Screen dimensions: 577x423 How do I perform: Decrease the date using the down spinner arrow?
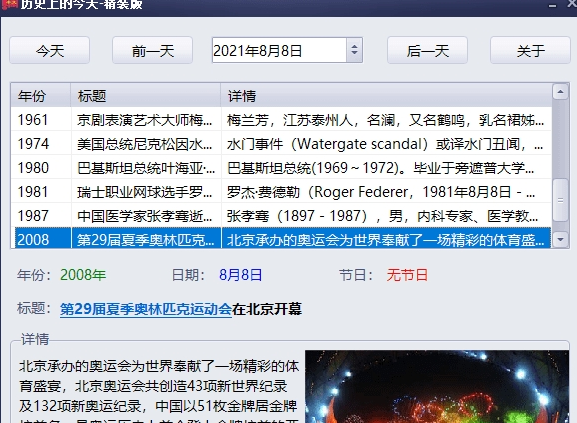tap(354, 54)
